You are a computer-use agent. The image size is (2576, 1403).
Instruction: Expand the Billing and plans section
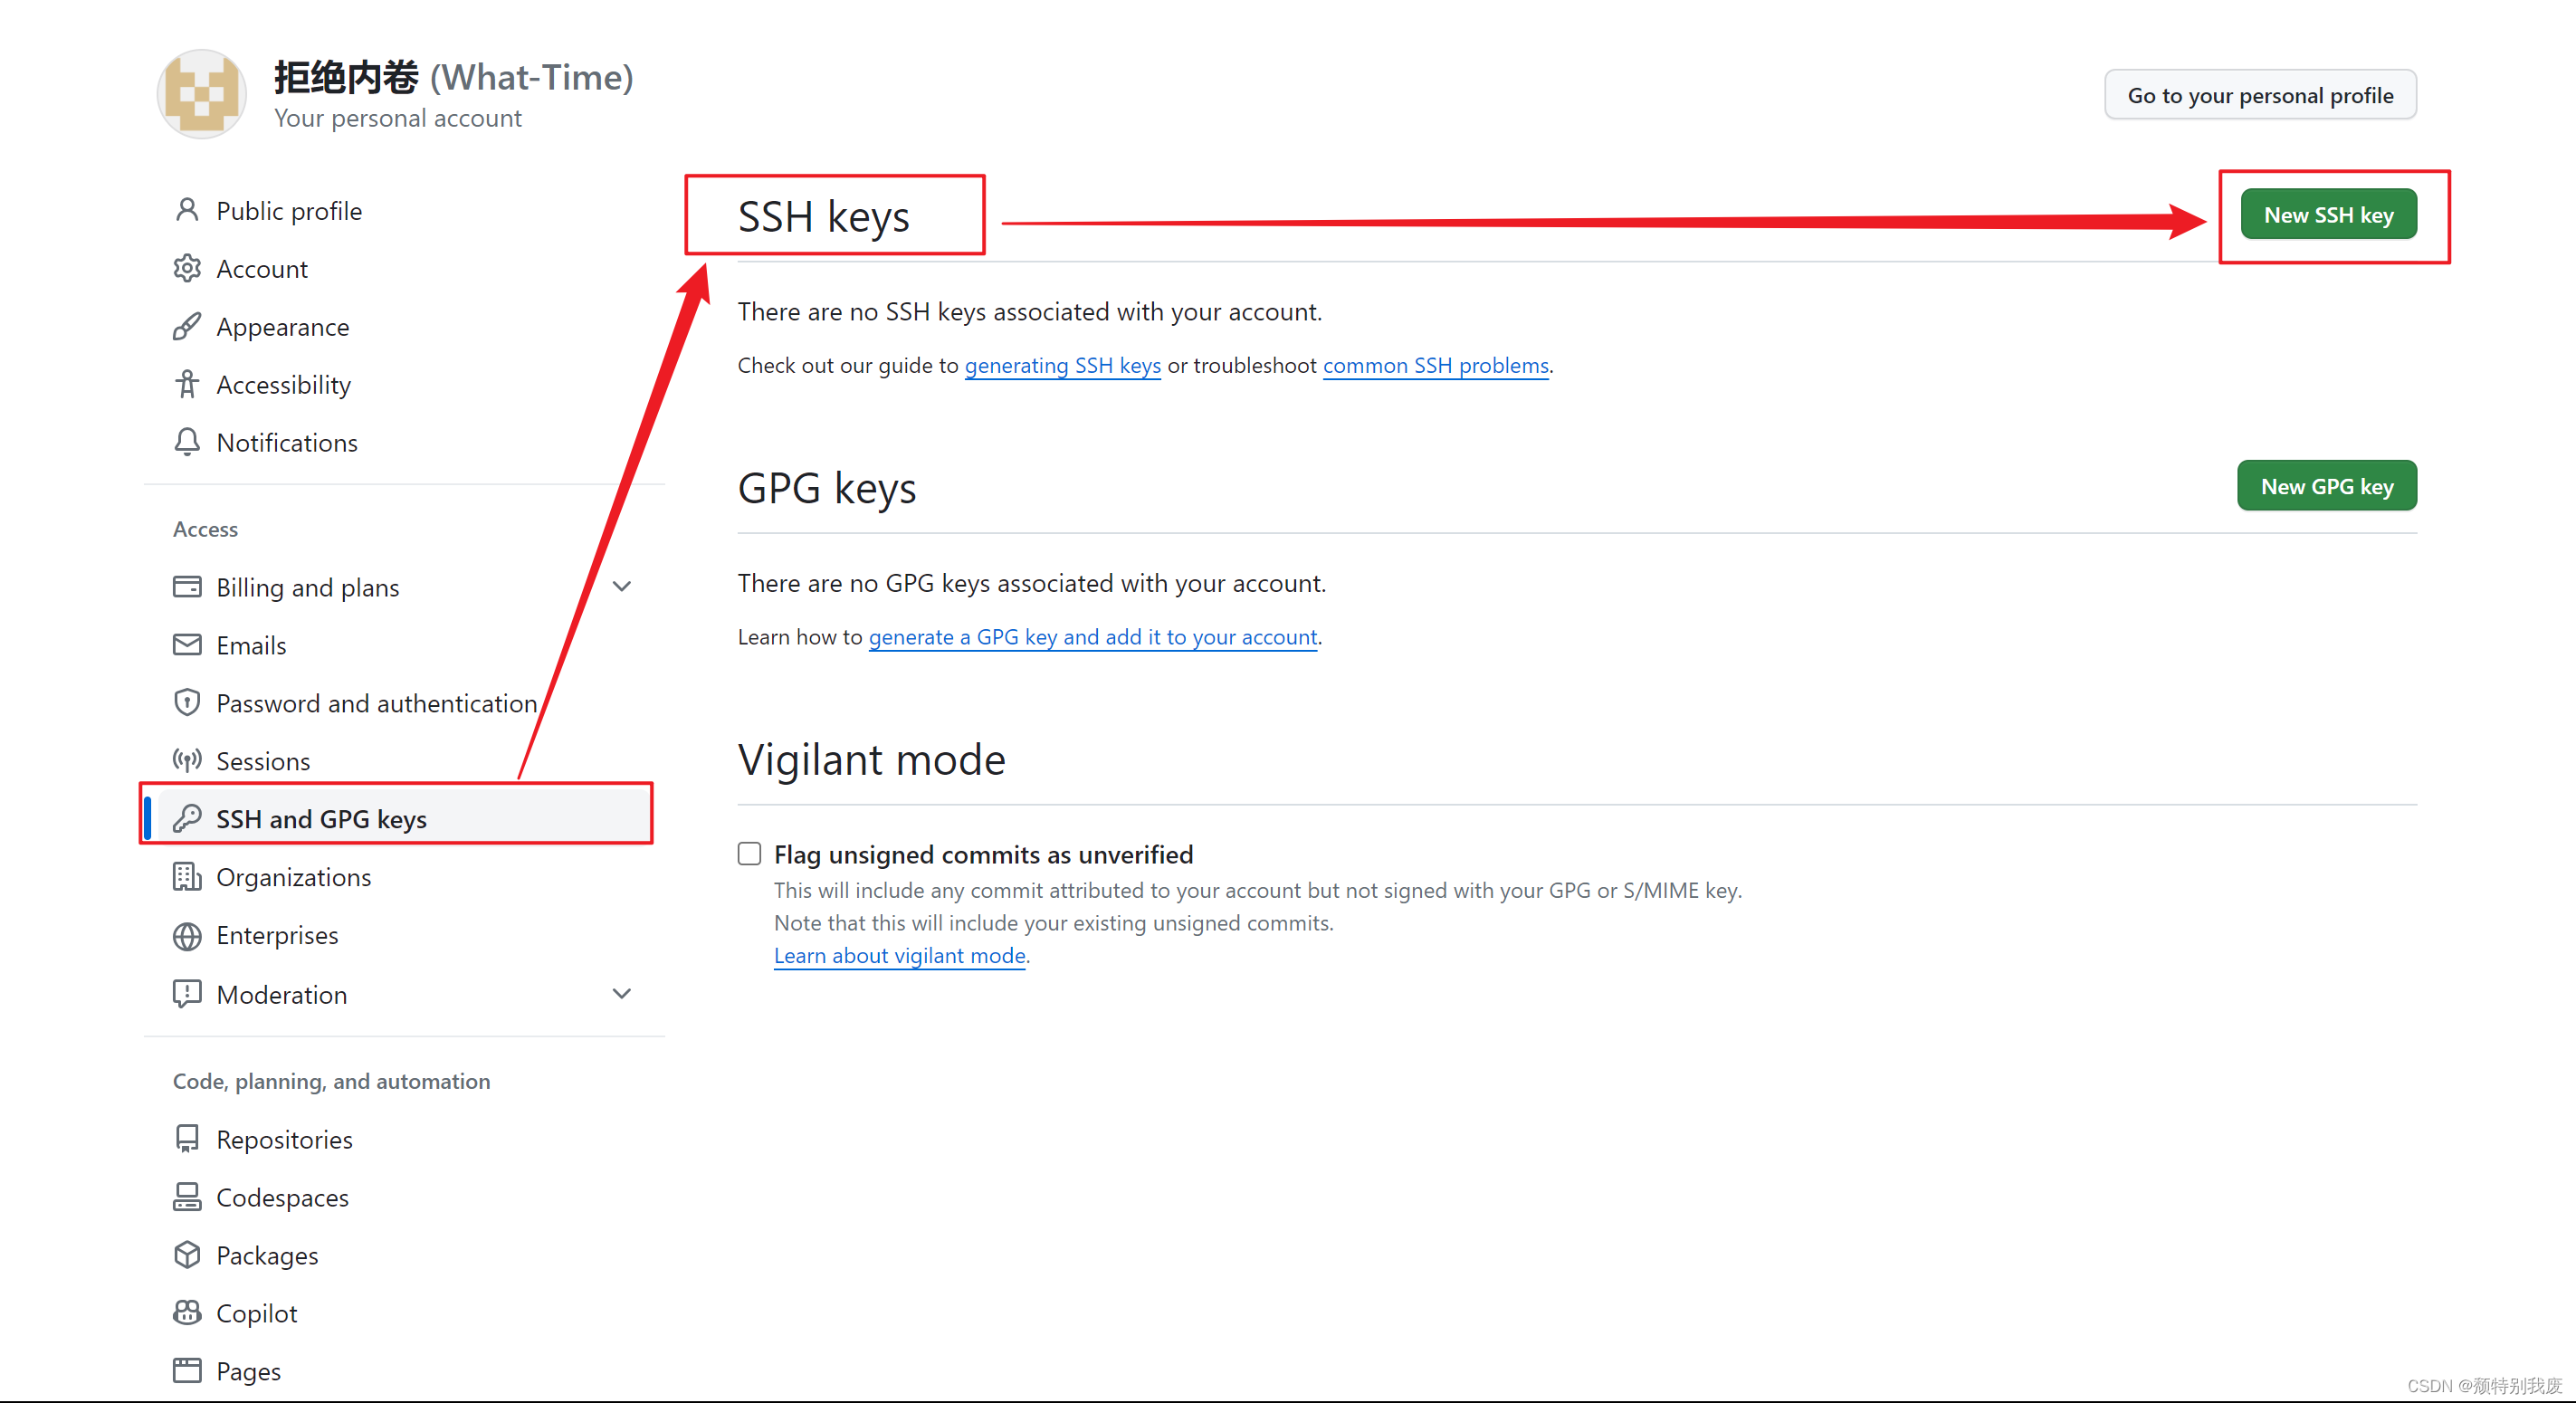(x=622, y=586)
